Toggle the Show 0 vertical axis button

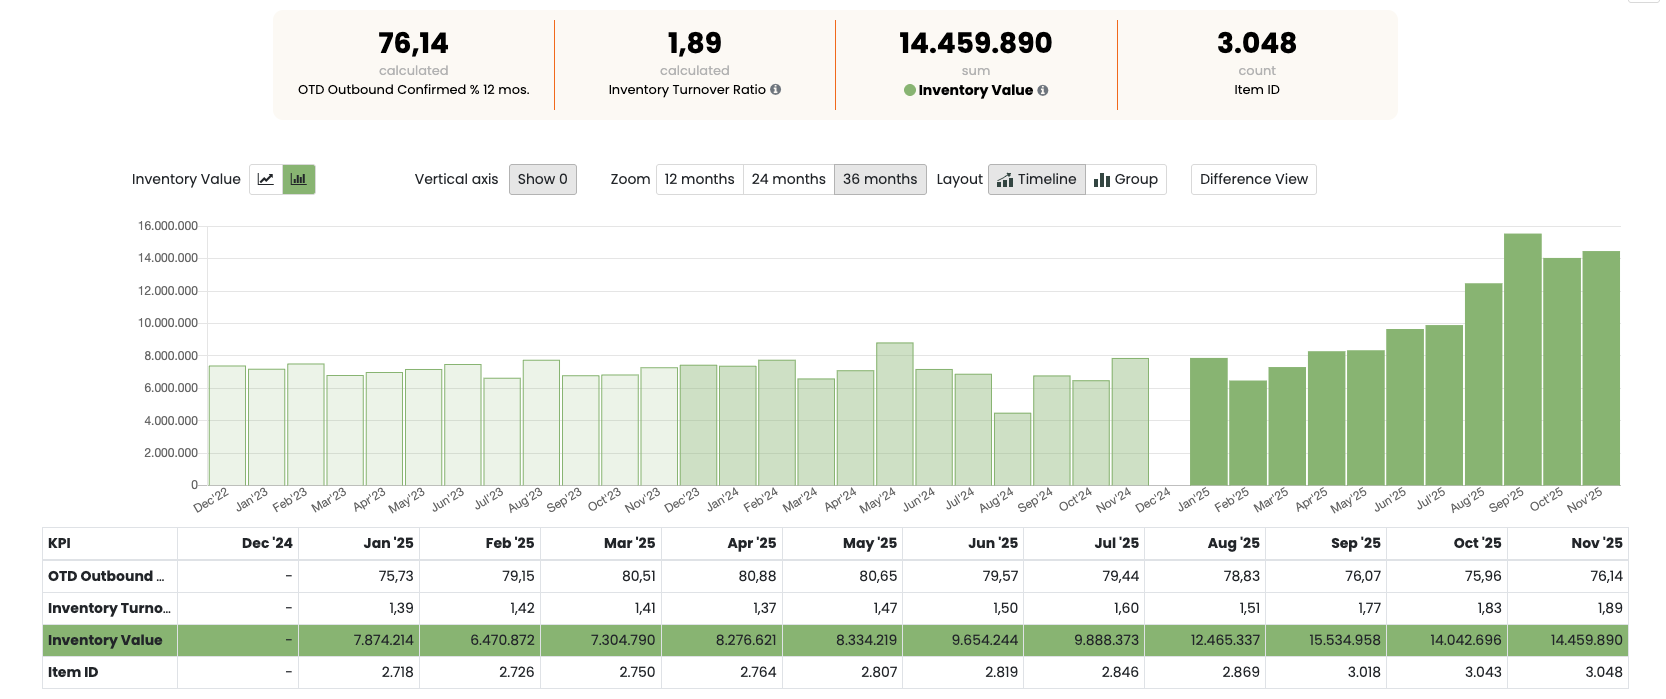pos(542,180)
